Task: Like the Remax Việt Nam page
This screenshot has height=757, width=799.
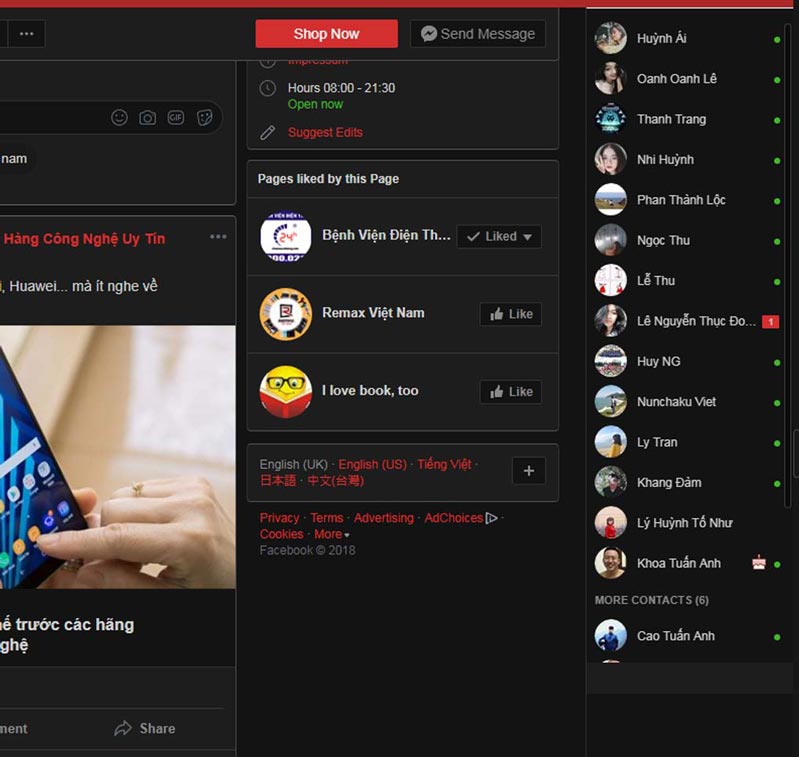Action: point(510,314)
